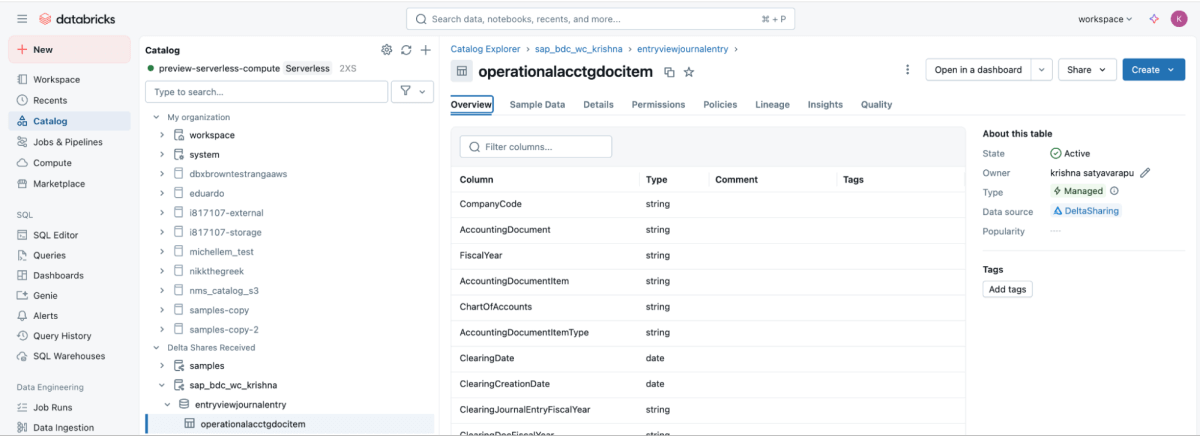Switch to the Sample Data tab
The height and width of the screenshot is (436, 1200).
point(537,105)
